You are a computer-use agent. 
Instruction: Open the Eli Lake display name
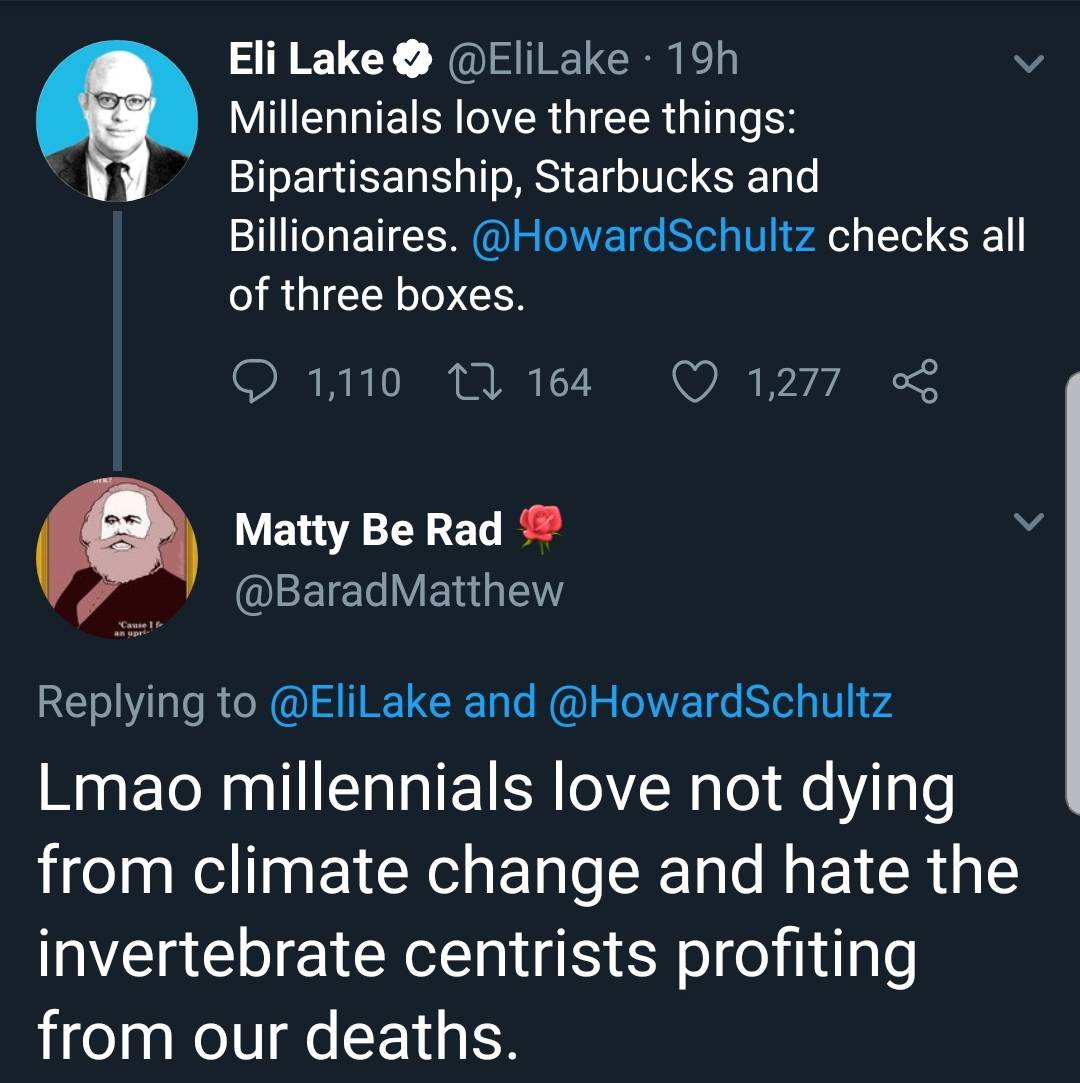click(x=305, y=60)
